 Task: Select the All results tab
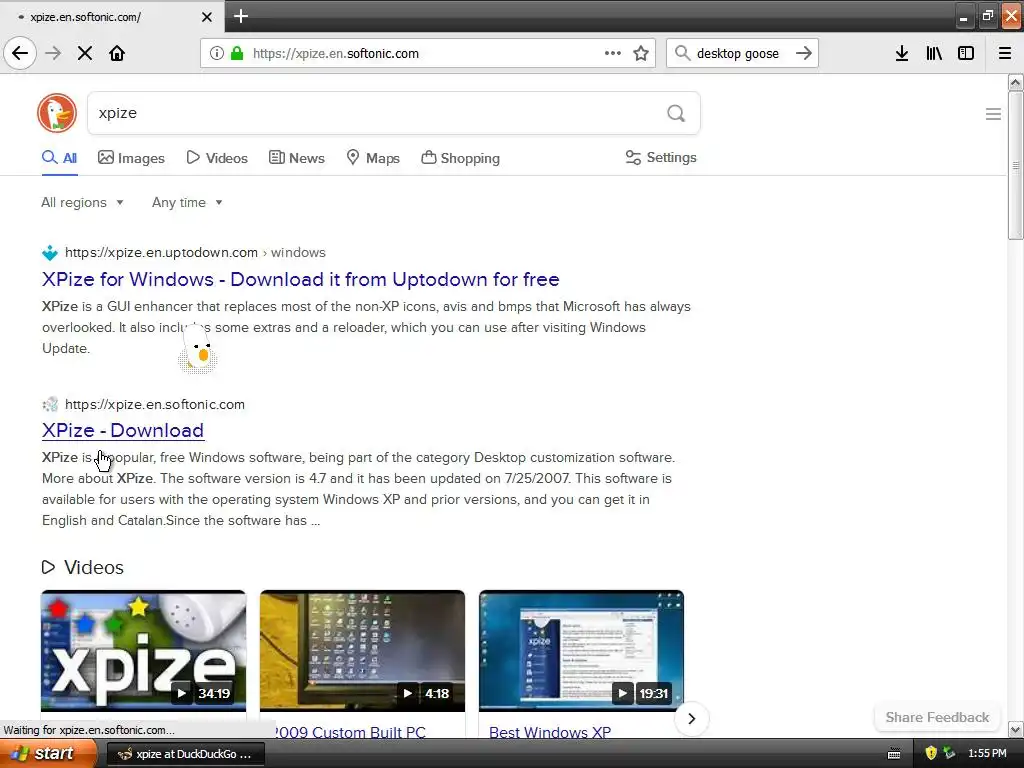59,158
